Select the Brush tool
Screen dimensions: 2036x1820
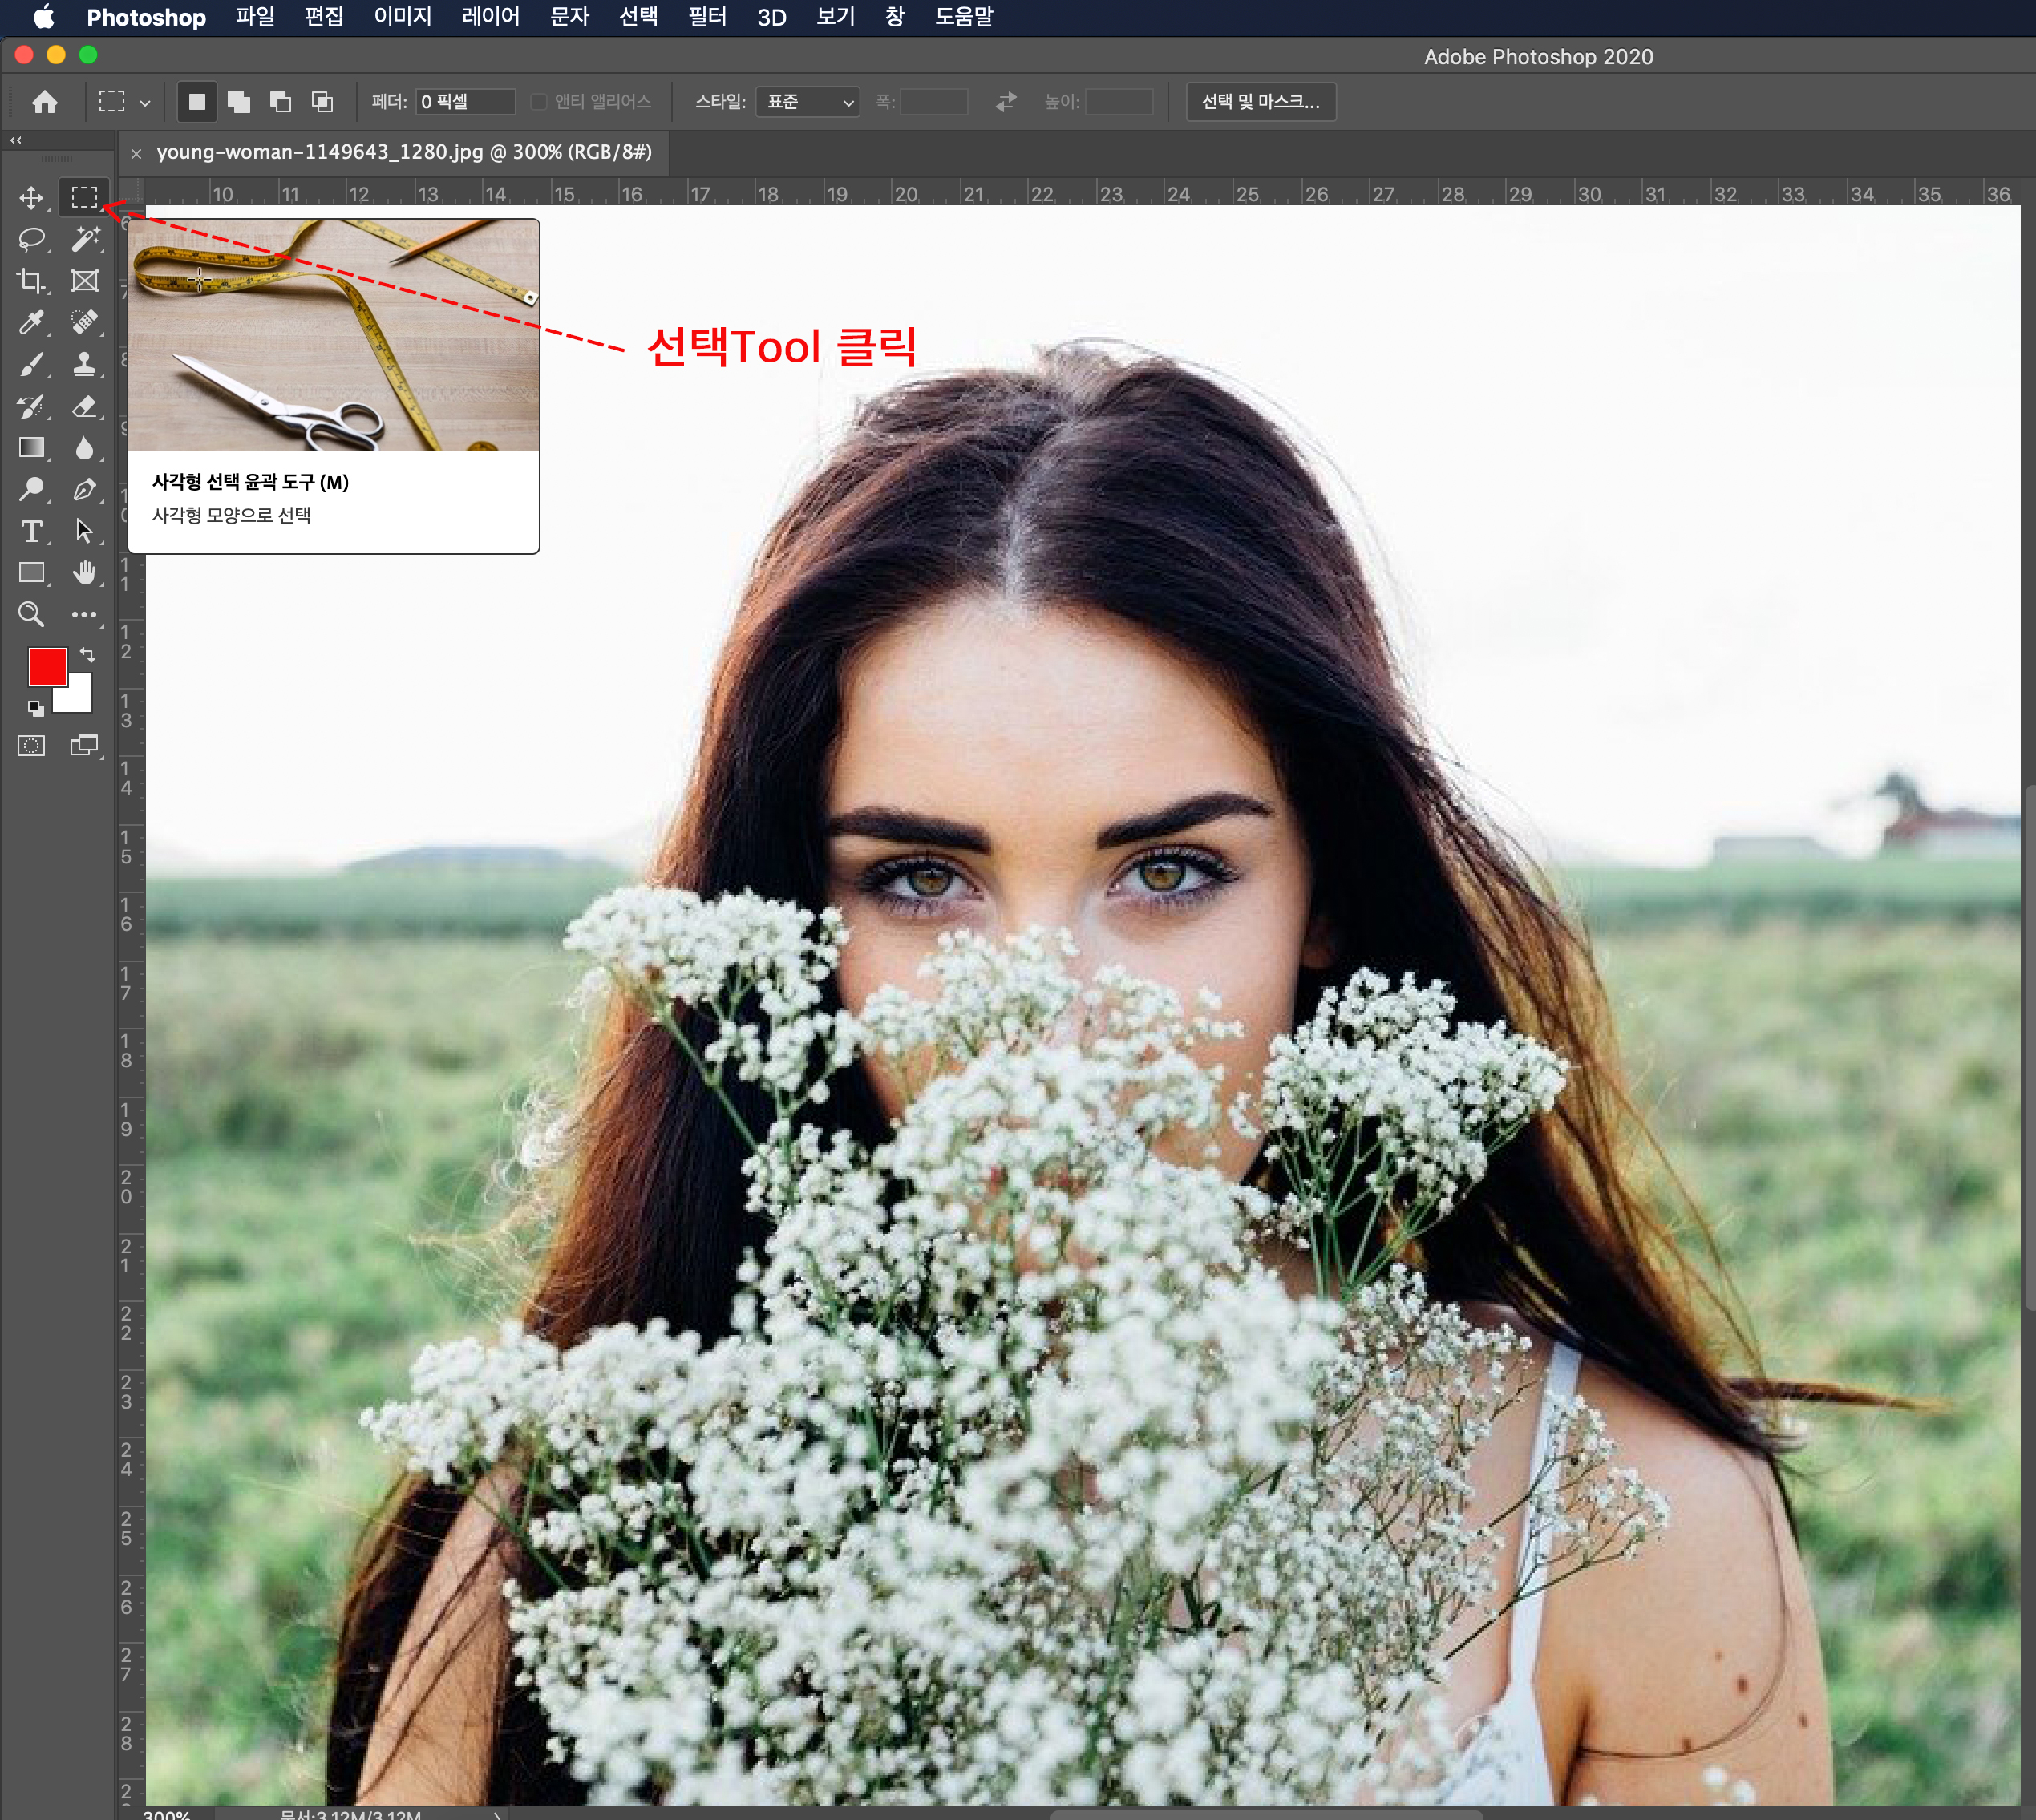[31, 364]
